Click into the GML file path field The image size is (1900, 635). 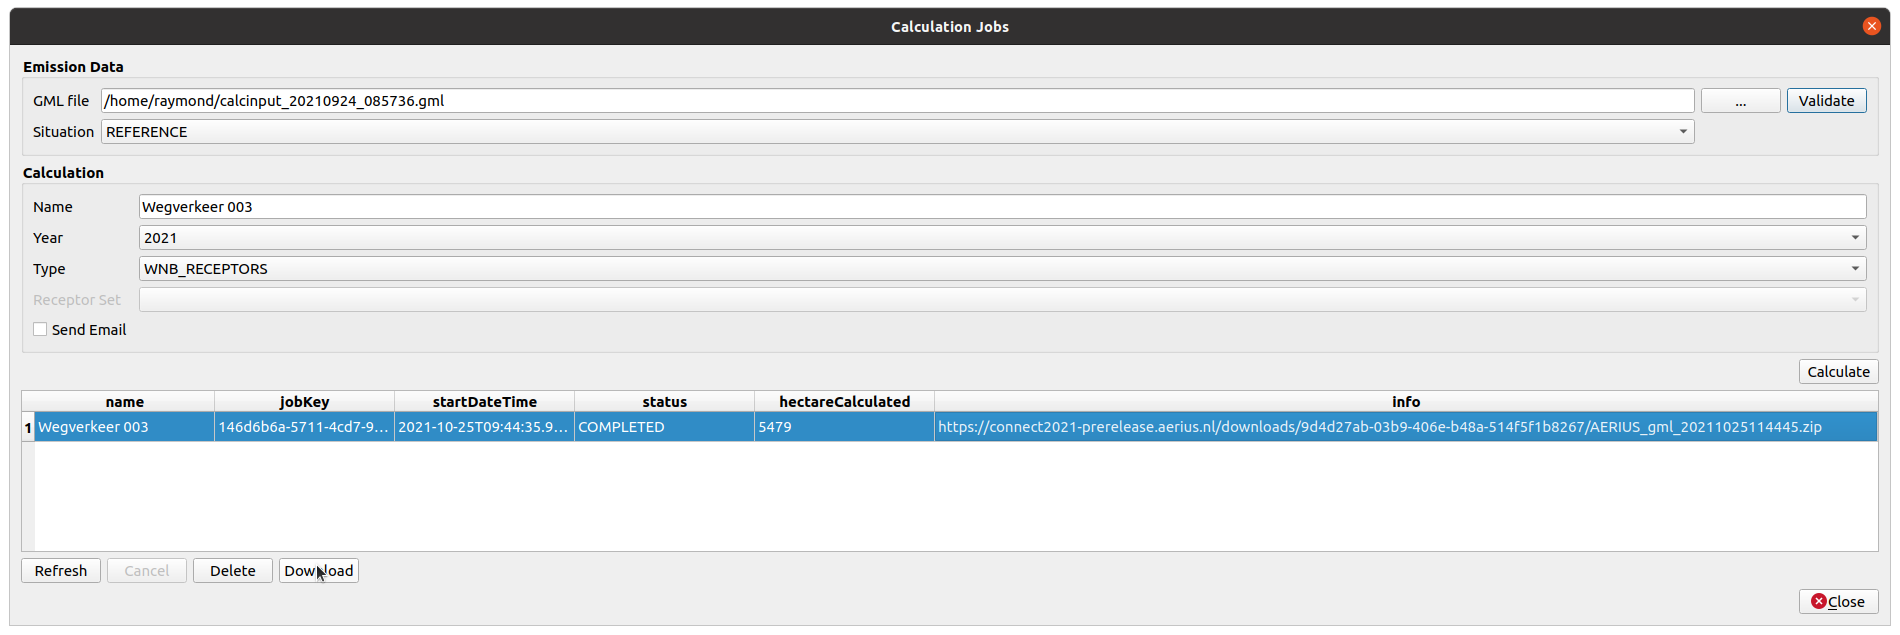coord(896,101)
